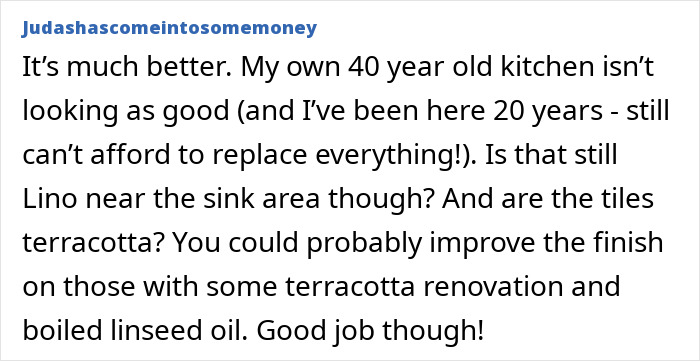This screenshot has width=700, height=361.
Task: Click the word "terracotta?" at the line start
Action: pyautogui.click(x=92, y=242)
